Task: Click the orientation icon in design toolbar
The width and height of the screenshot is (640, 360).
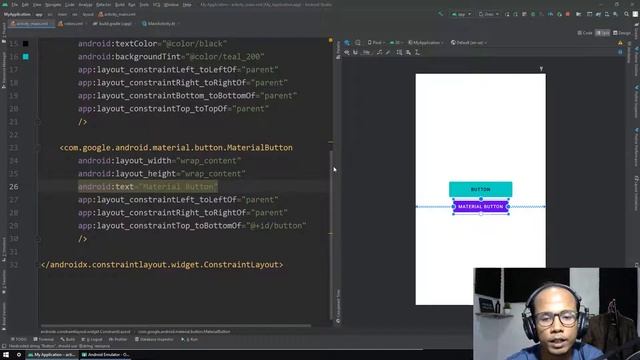Action: tap(358, 42)
